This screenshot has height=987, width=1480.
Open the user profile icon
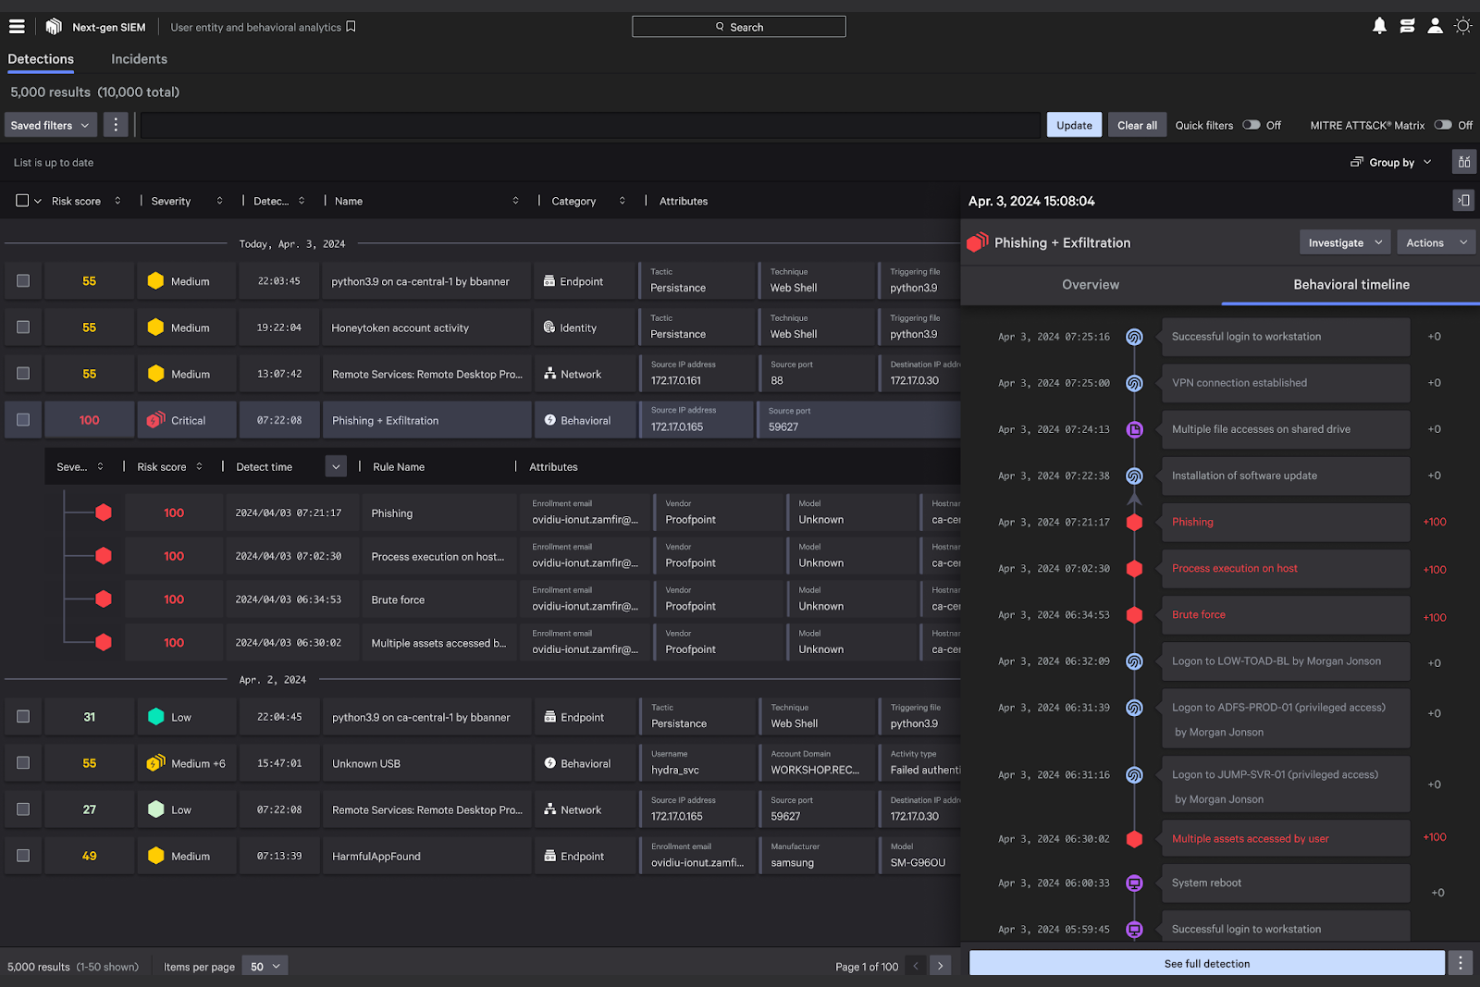[1435, 25]
